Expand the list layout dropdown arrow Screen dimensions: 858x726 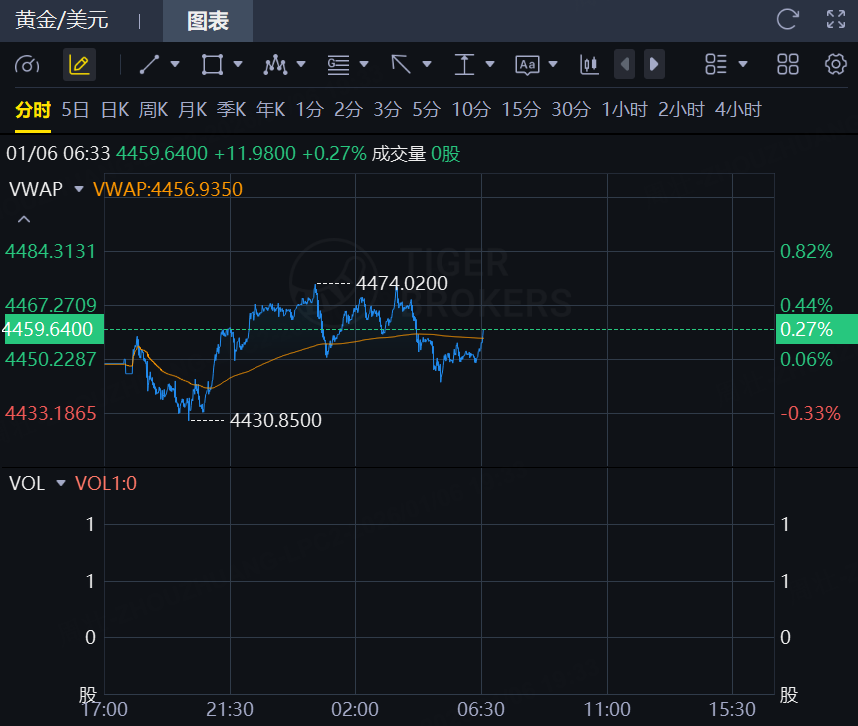[x=743, y=65]
